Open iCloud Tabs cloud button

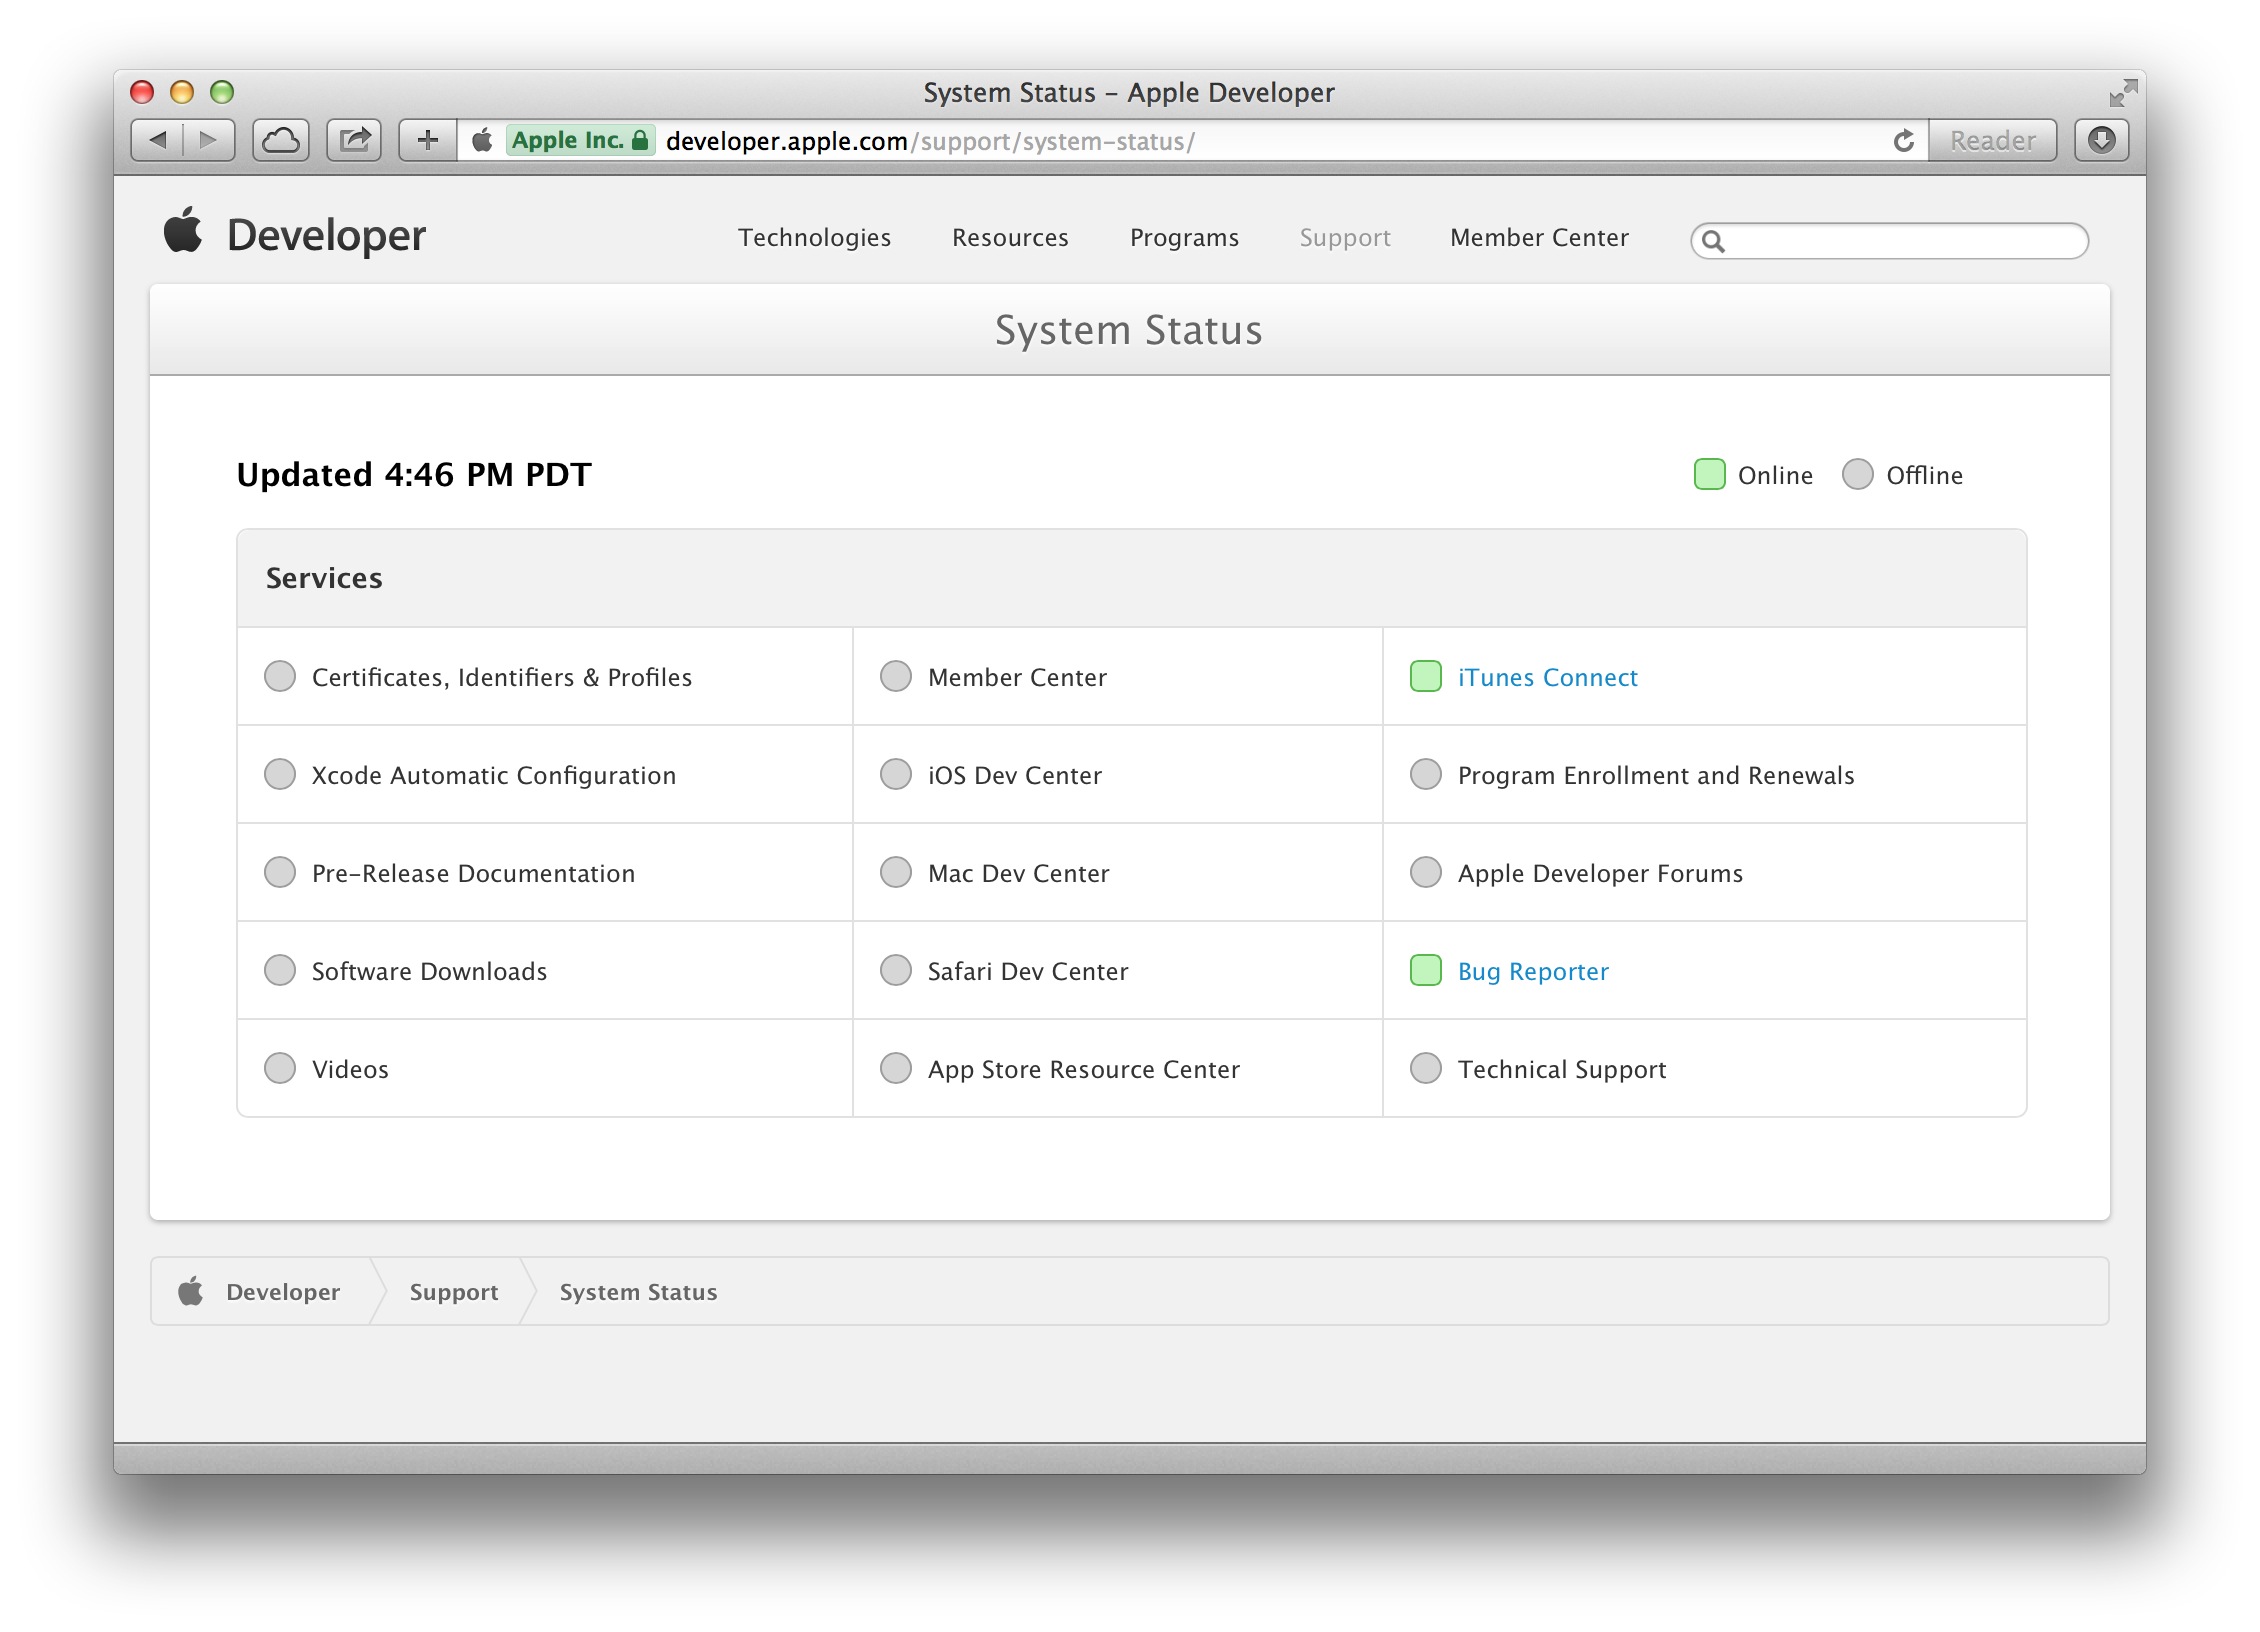coord(281,140)
